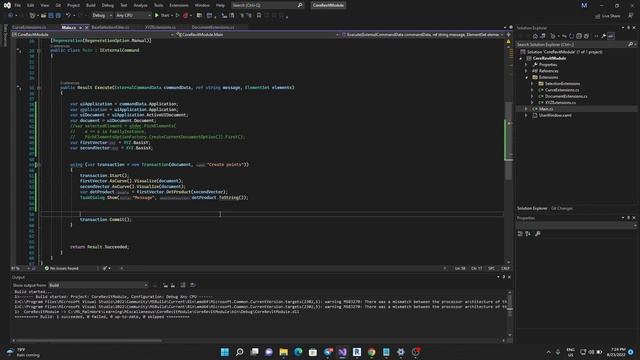The width and height of the screenshot is (640, 360).
Task: Toggle auto-hide pin of Output panel
Action: click(504, 277)
